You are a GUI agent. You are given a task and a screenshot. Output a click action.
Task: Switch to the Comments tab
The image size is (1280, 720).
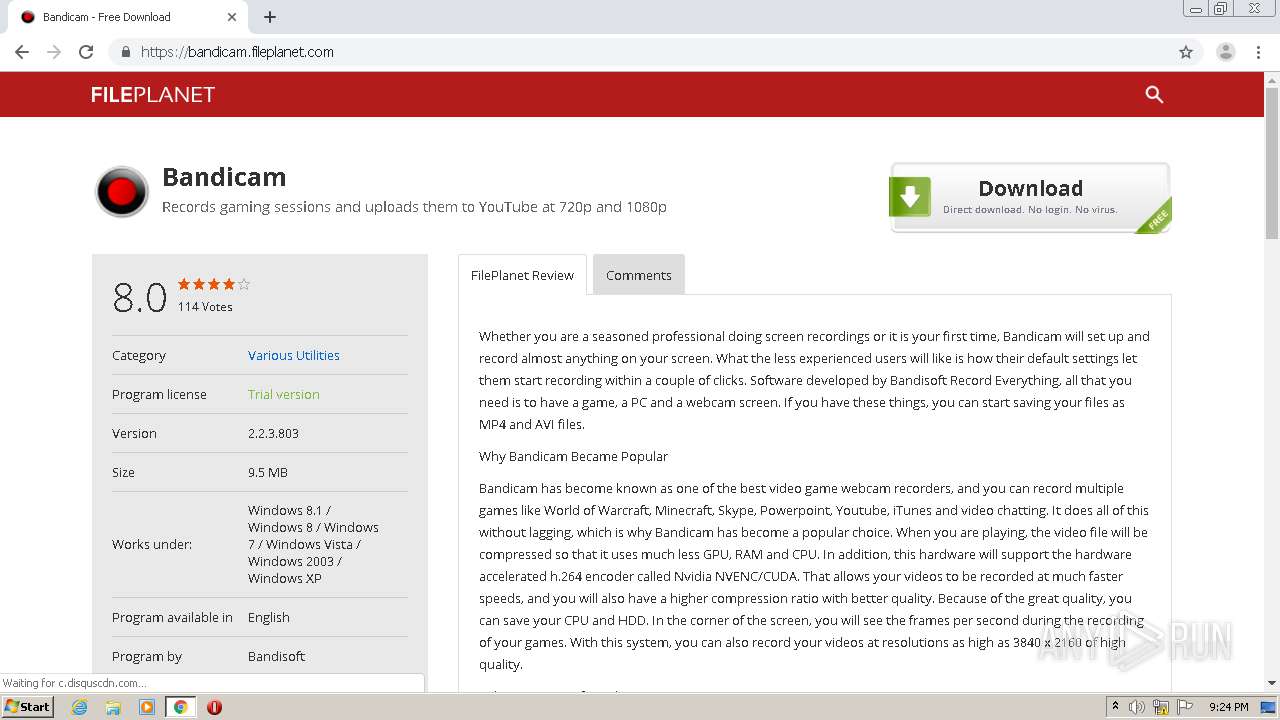(638, 275)
